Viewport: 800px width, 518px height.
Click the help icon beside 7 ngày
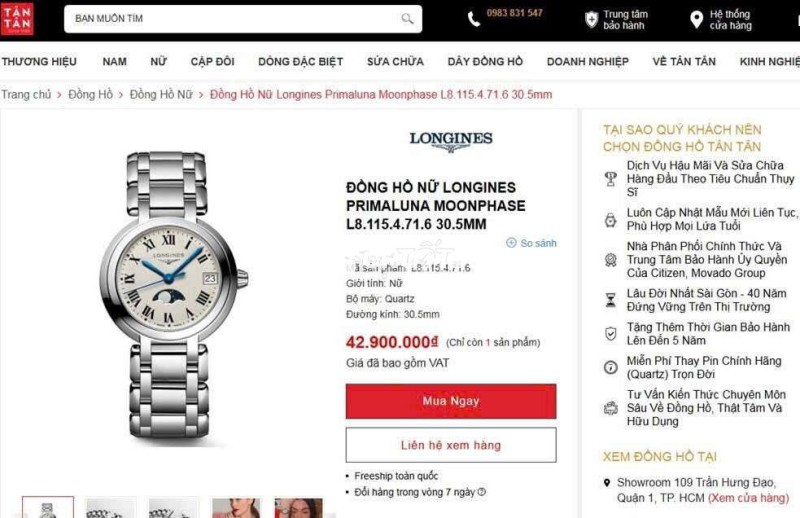(x=482, y=492)
